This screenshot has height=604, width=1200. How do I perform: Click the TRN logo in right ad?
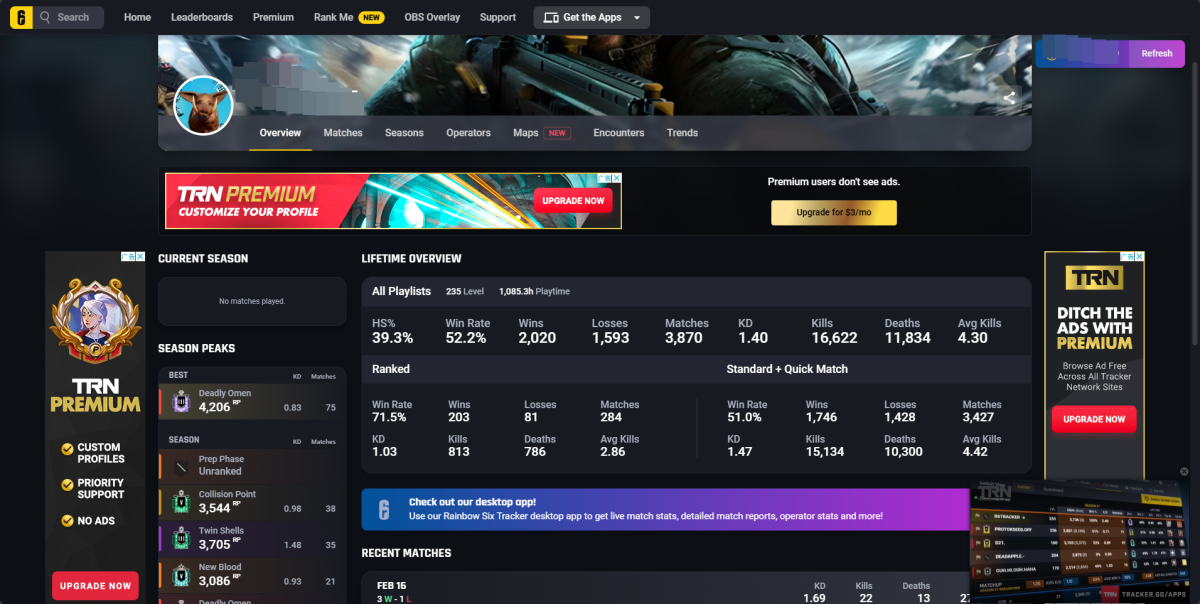[1094, 278]
